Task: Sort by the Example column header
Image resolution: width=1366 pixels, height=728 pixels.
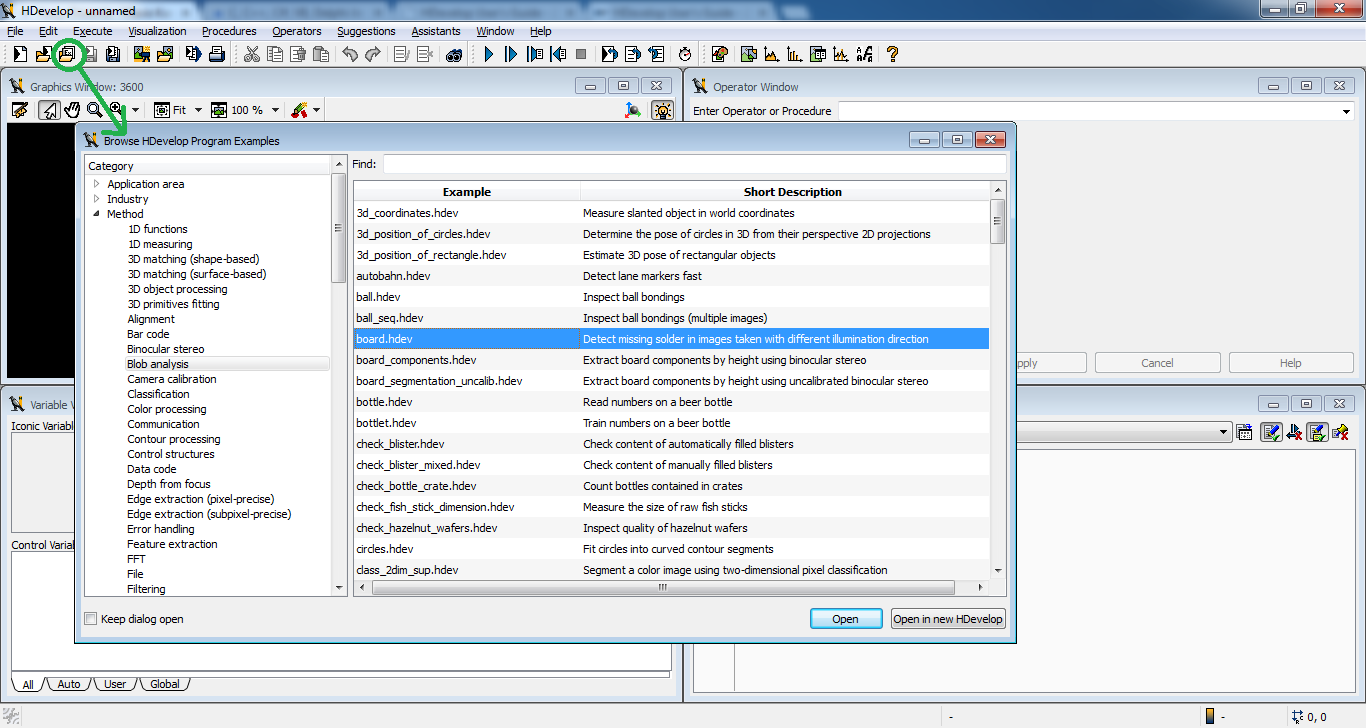Action: [x=467, y=192]
